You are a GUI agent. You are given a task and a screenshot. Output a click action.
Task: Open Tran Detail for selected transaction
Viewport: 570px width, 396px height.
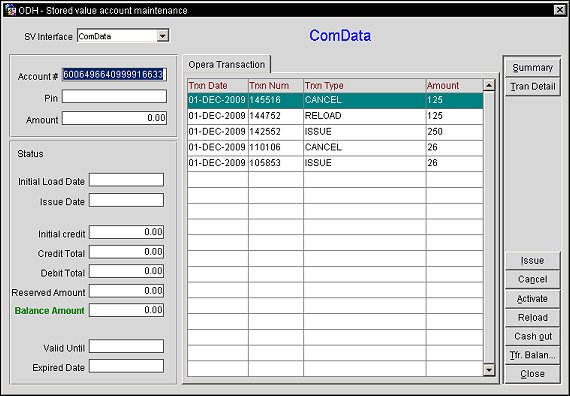[x=533, y=87]
